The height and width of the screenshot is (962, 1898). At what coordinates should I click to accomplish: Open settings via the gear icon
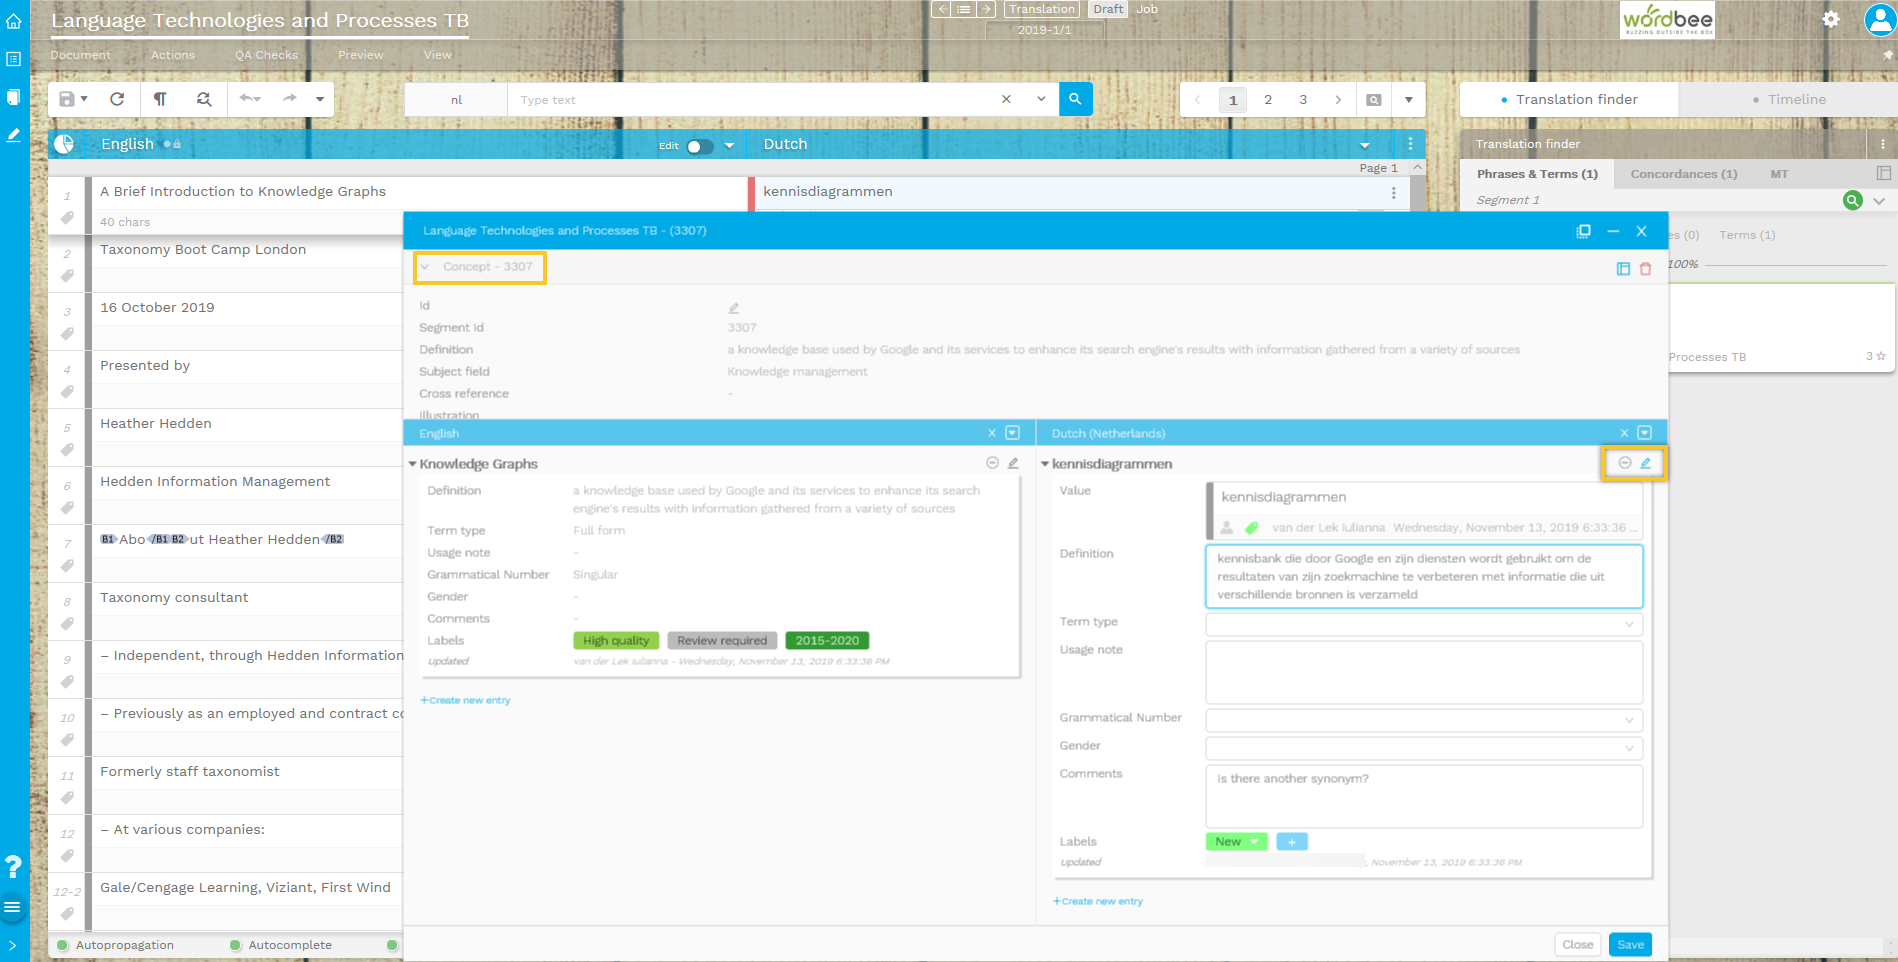[1830, 19]
